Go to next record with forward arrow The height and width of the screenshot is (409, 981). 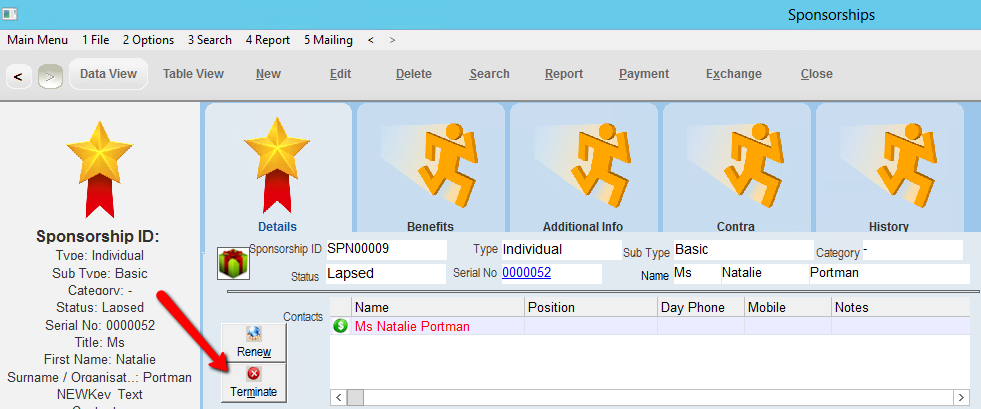point(47,76)
